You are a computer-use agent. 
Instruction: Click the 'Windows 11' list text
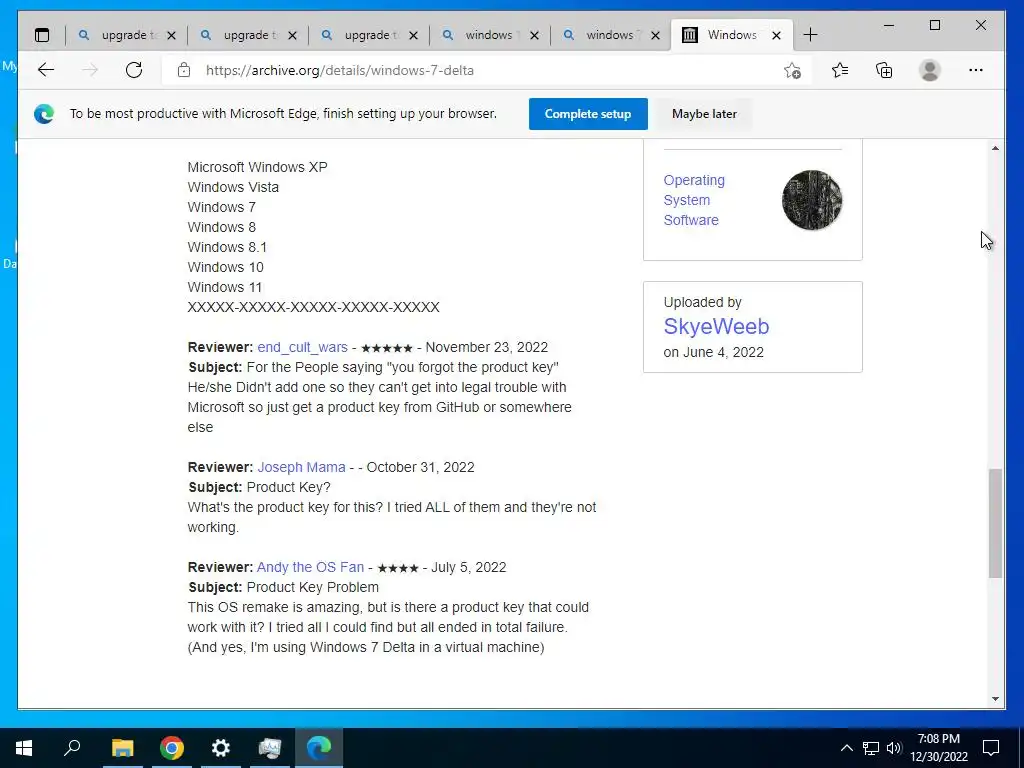(x=225, y=287)
